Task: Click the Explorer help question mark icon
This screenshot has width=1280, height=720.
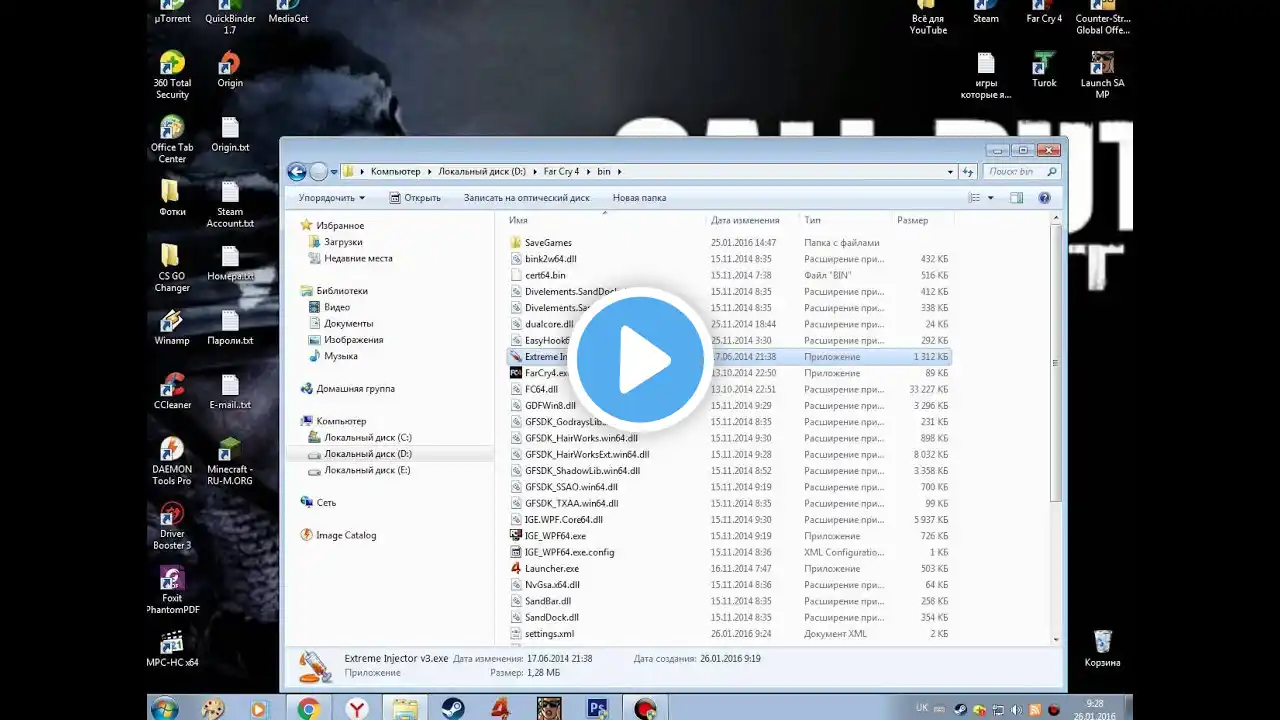Action: point(1044,198)
